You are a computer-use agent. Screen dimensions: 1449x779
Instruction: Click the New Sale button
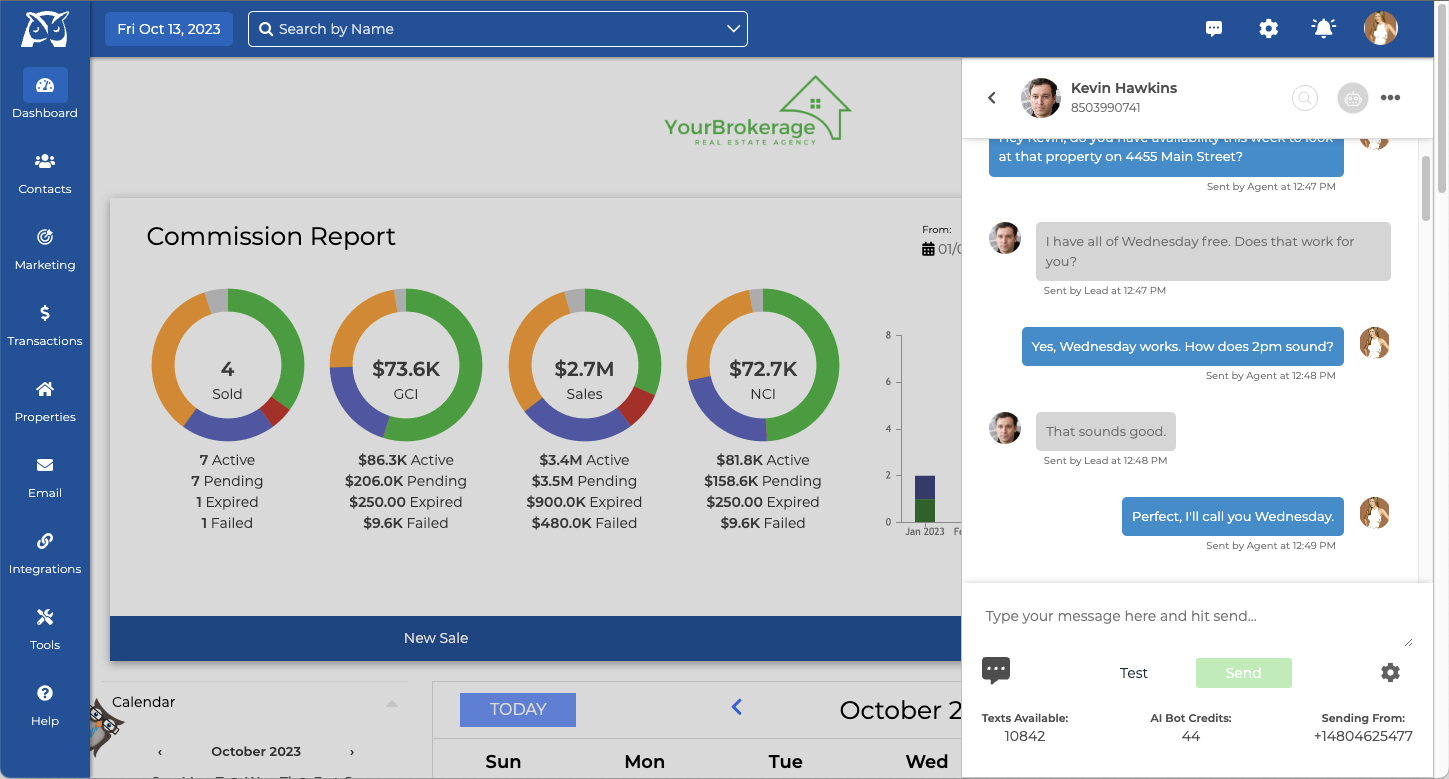tap(436, 638)
